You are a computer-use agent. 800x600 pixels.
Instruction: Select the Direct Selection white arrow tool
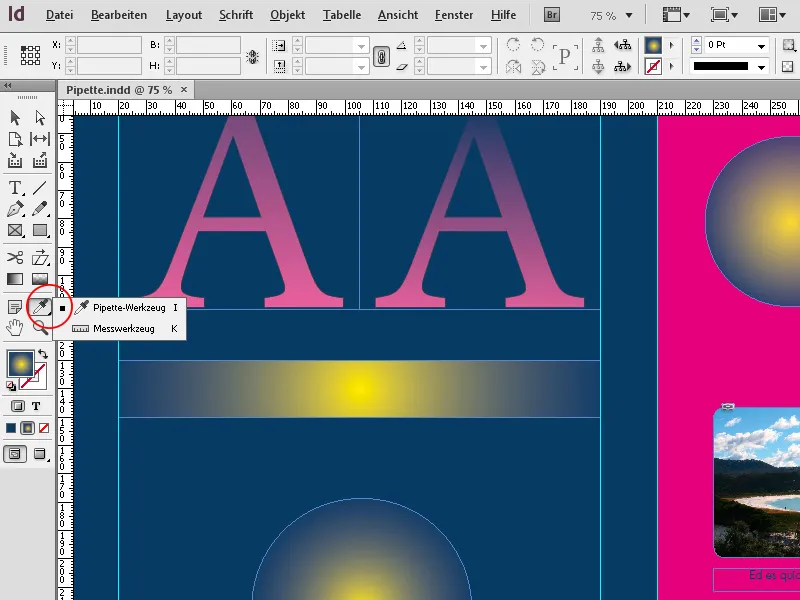(x=40, y=118)
